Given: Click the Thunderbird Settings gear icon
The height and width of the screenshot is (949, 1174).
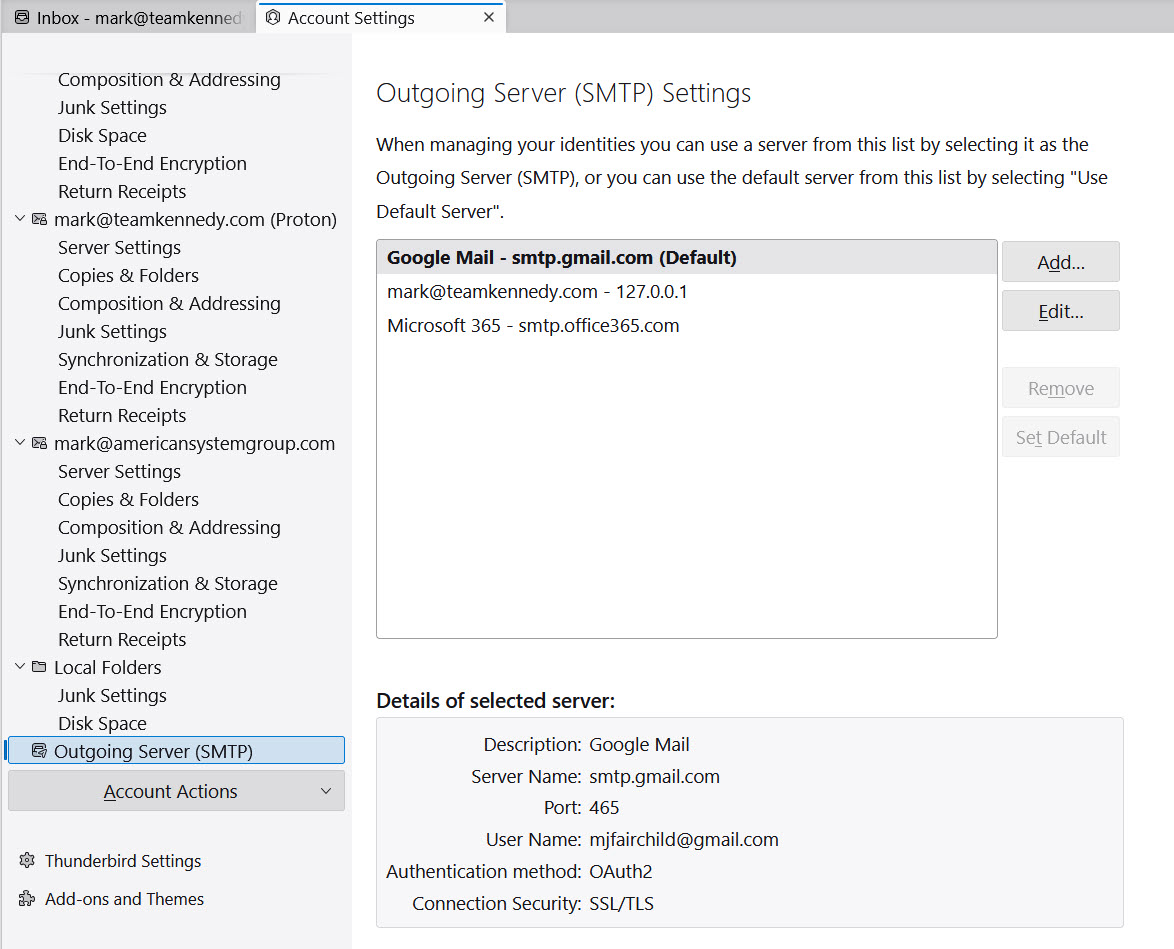Looking at the screenshot, I should point(27,861).
